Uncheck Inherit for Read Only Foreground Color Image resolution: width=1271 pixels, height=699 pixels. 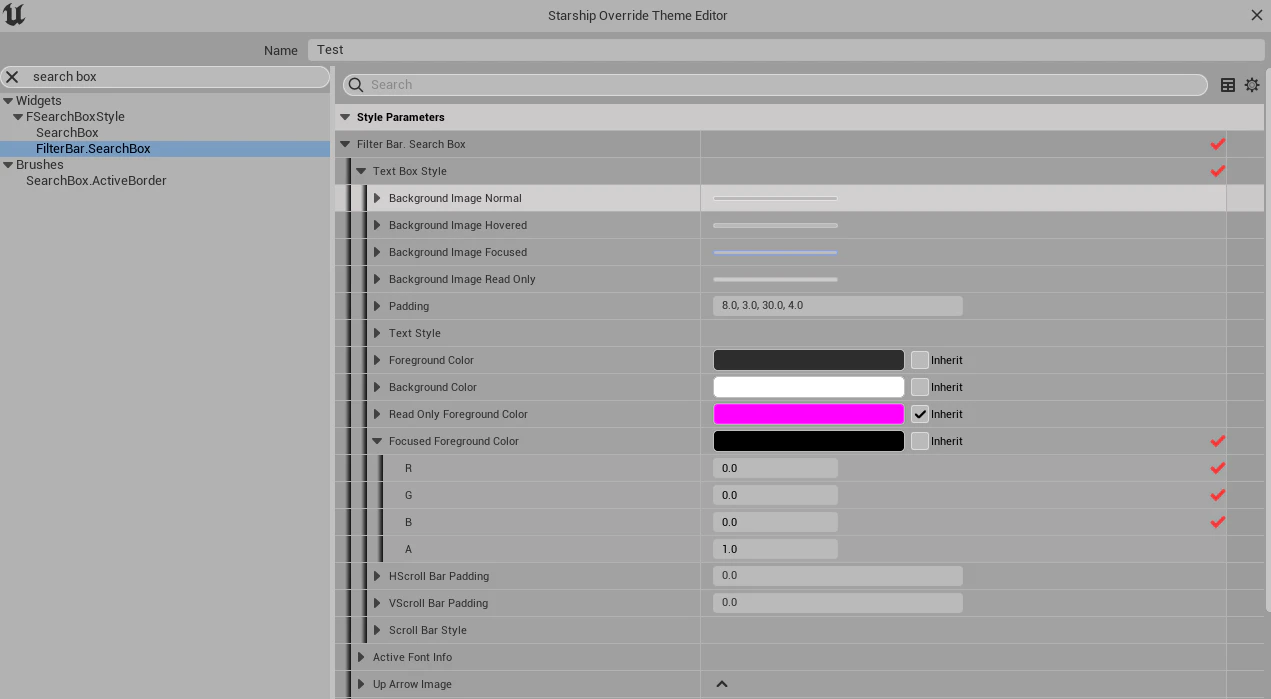click(920, 414)
